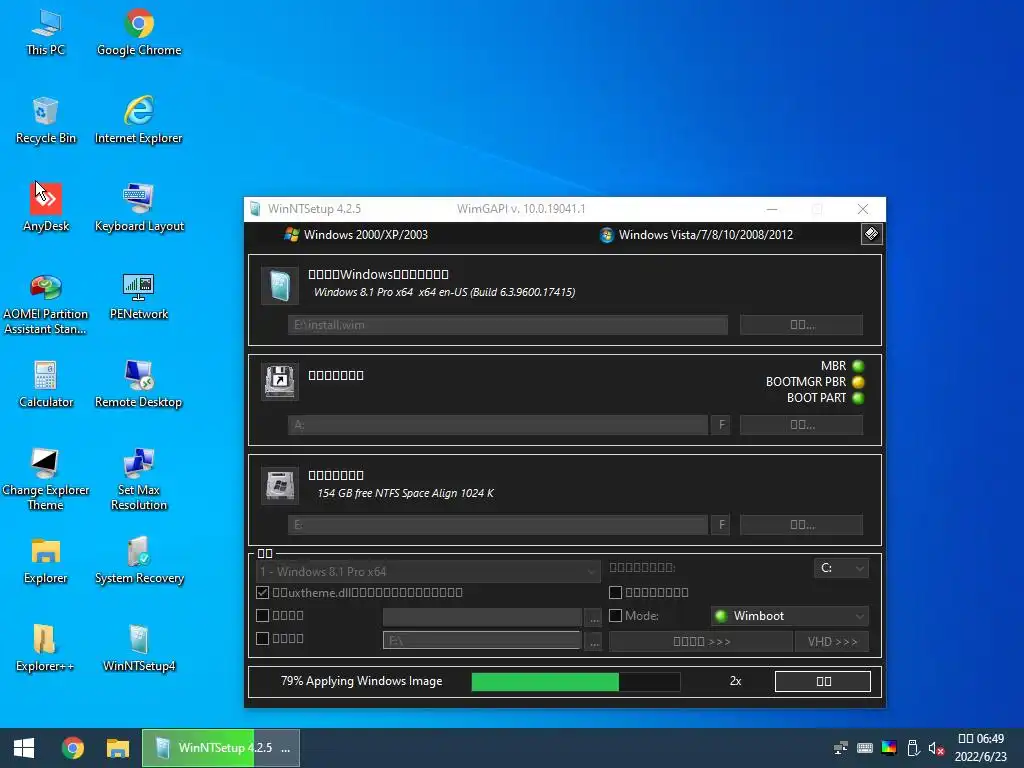The width and height of the screenshot is (1024, 768).
Task: Open the C: drive letter dropdown
Action: click(841, 568)
